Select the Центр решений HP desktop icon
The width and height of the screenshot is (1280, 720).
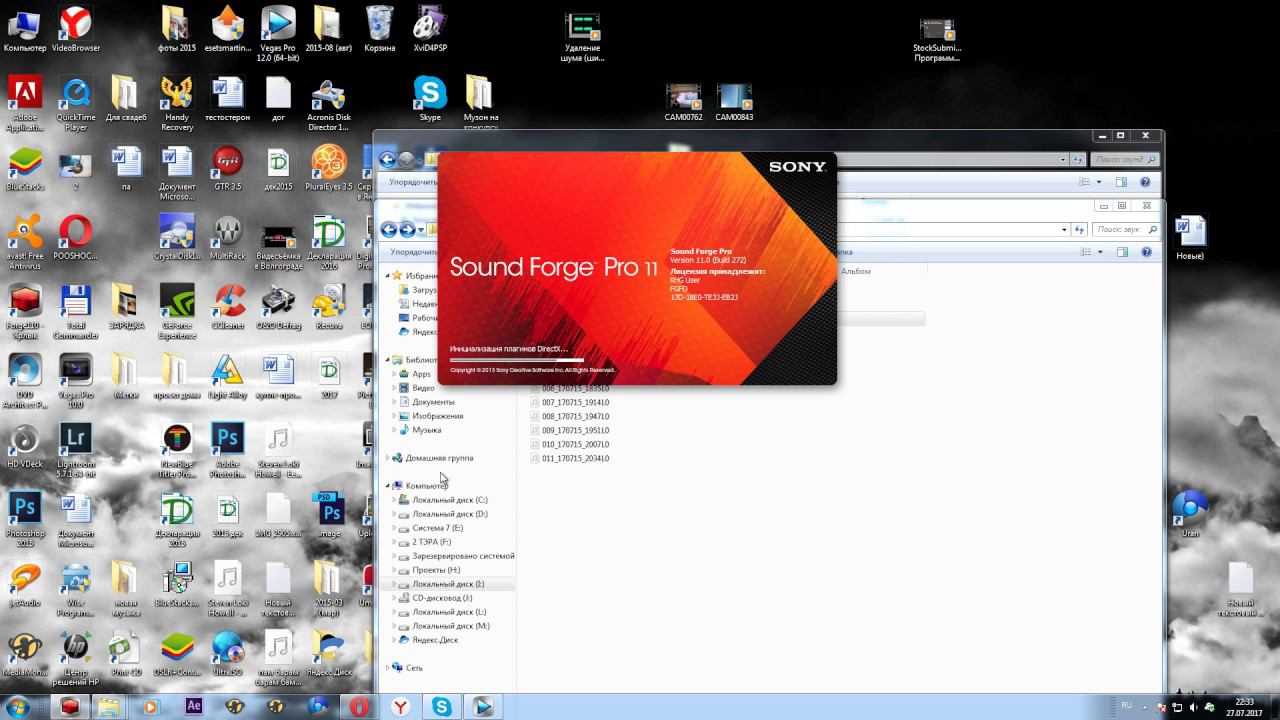pyautogui.click(x=76, y=660)
